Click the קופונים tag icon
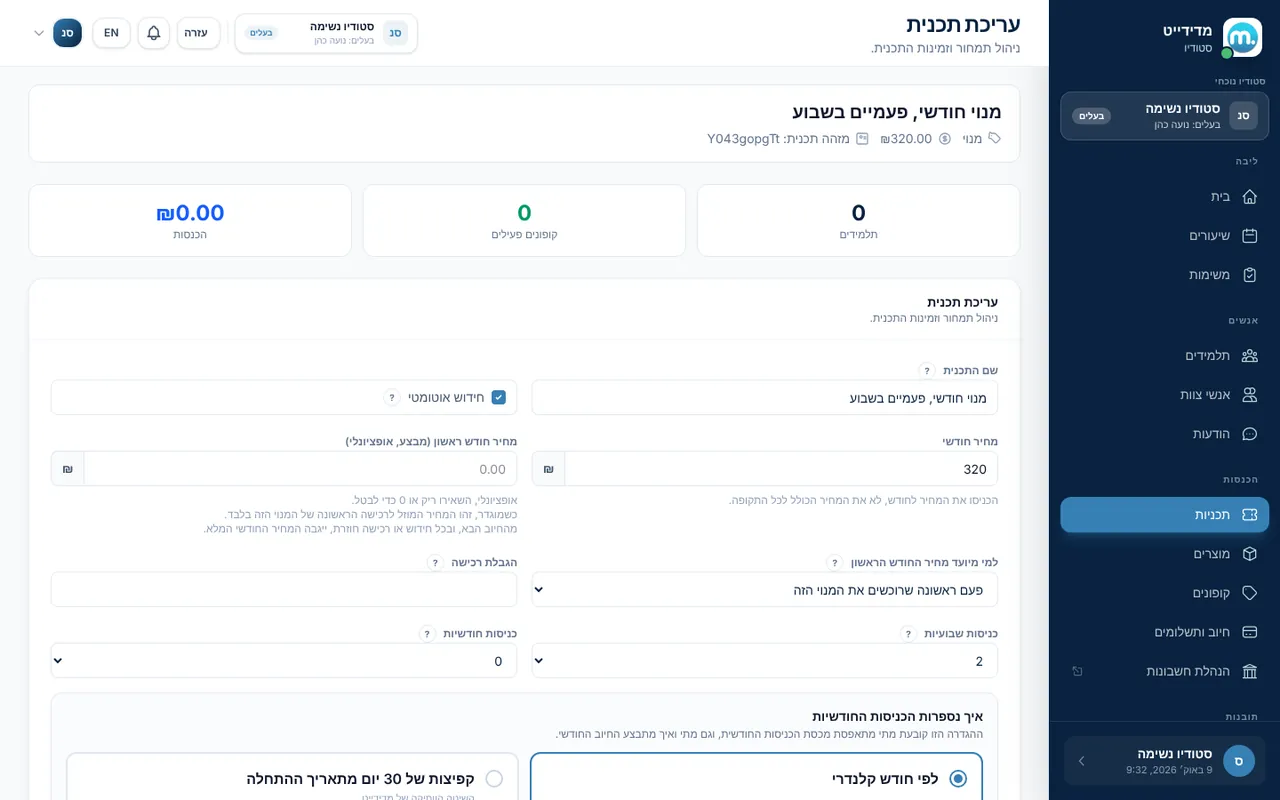The width and height of the screenshot is (1280, 800). pos(1249,593)
